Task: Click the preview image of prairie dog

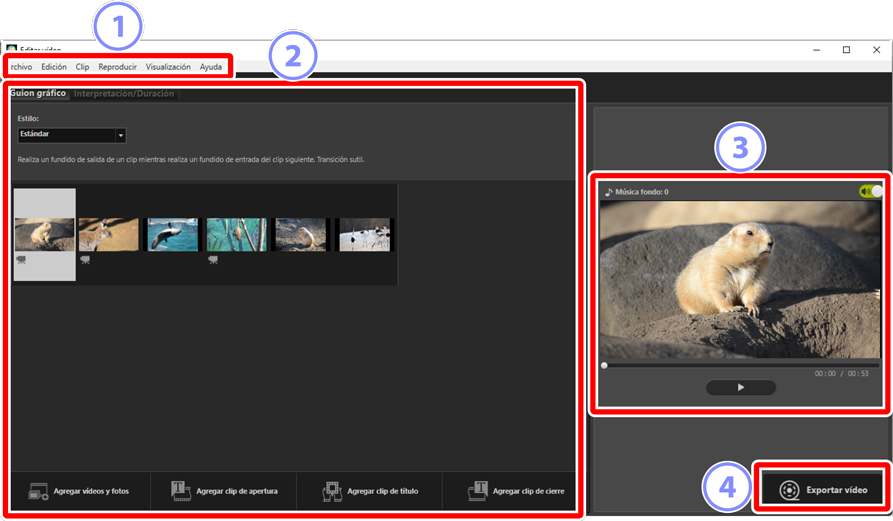Action: point(740,280)
